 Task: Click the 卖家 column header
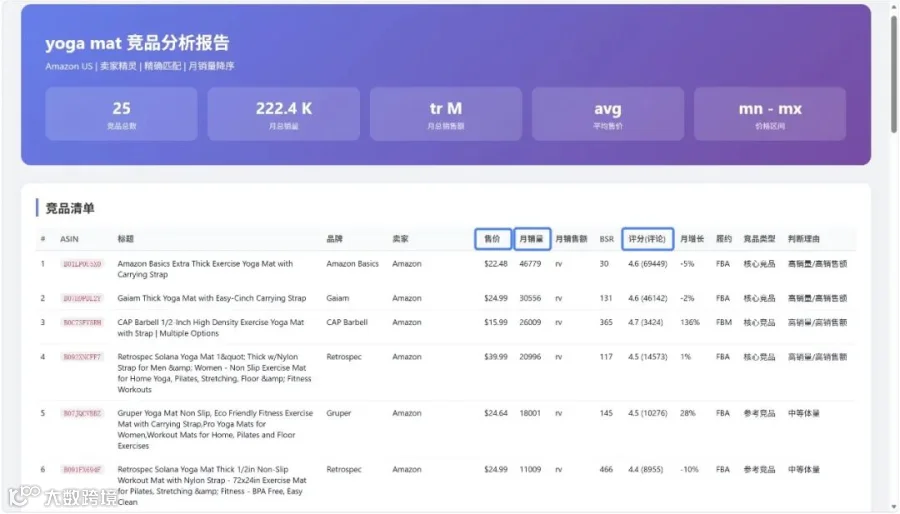pos(400,239)
